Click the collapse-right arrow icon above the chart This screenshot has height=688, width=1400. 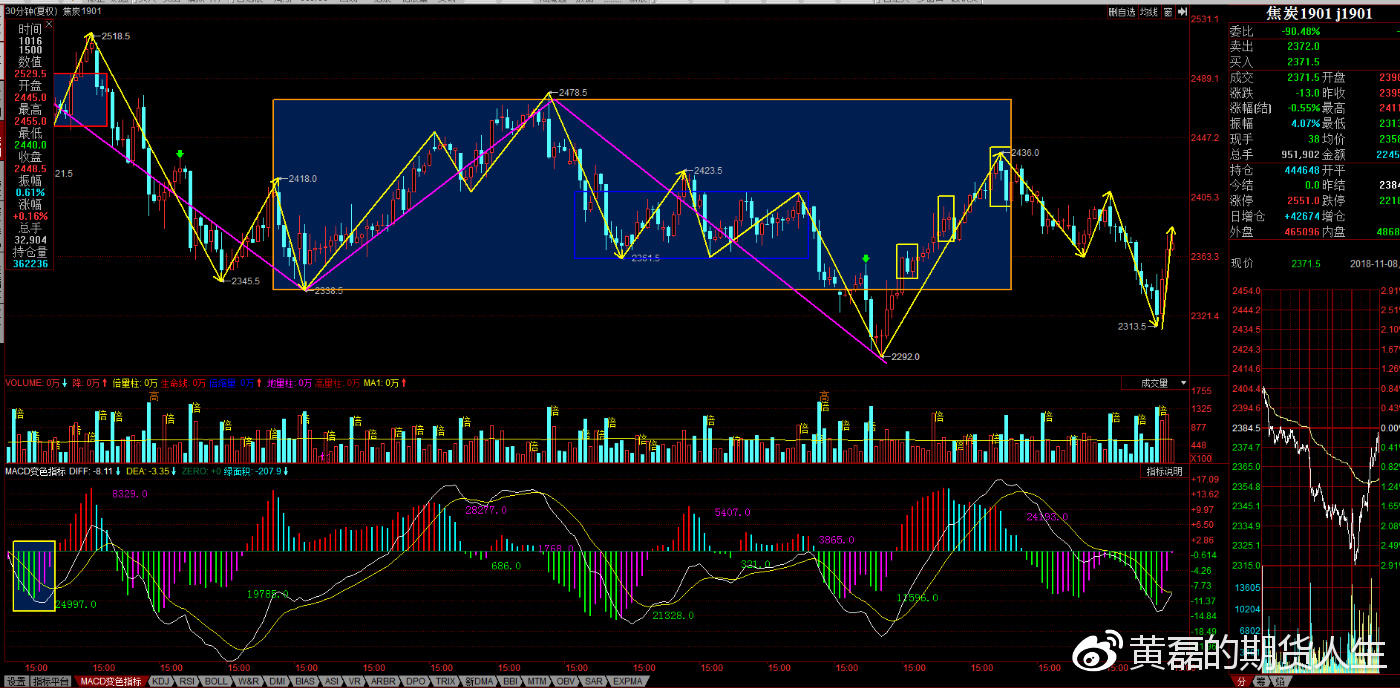coord(1181,13)
